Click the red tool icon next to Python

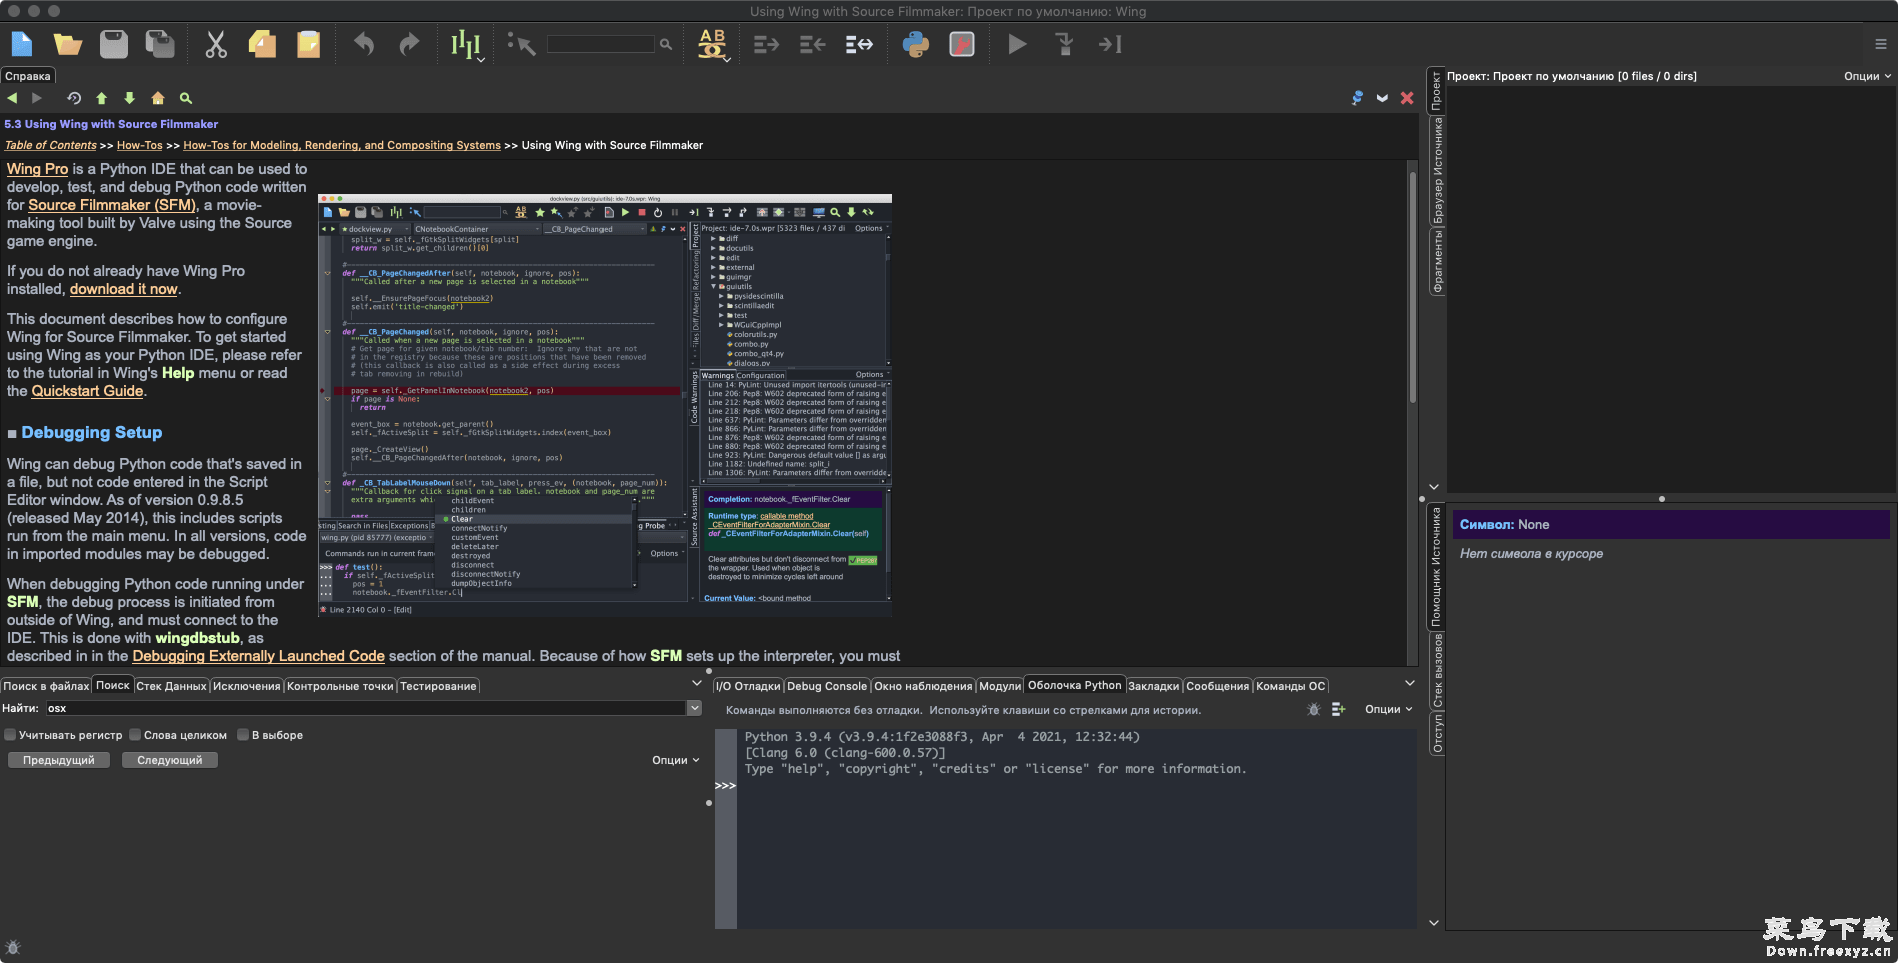pyautogui.click(x=962, y=44)
